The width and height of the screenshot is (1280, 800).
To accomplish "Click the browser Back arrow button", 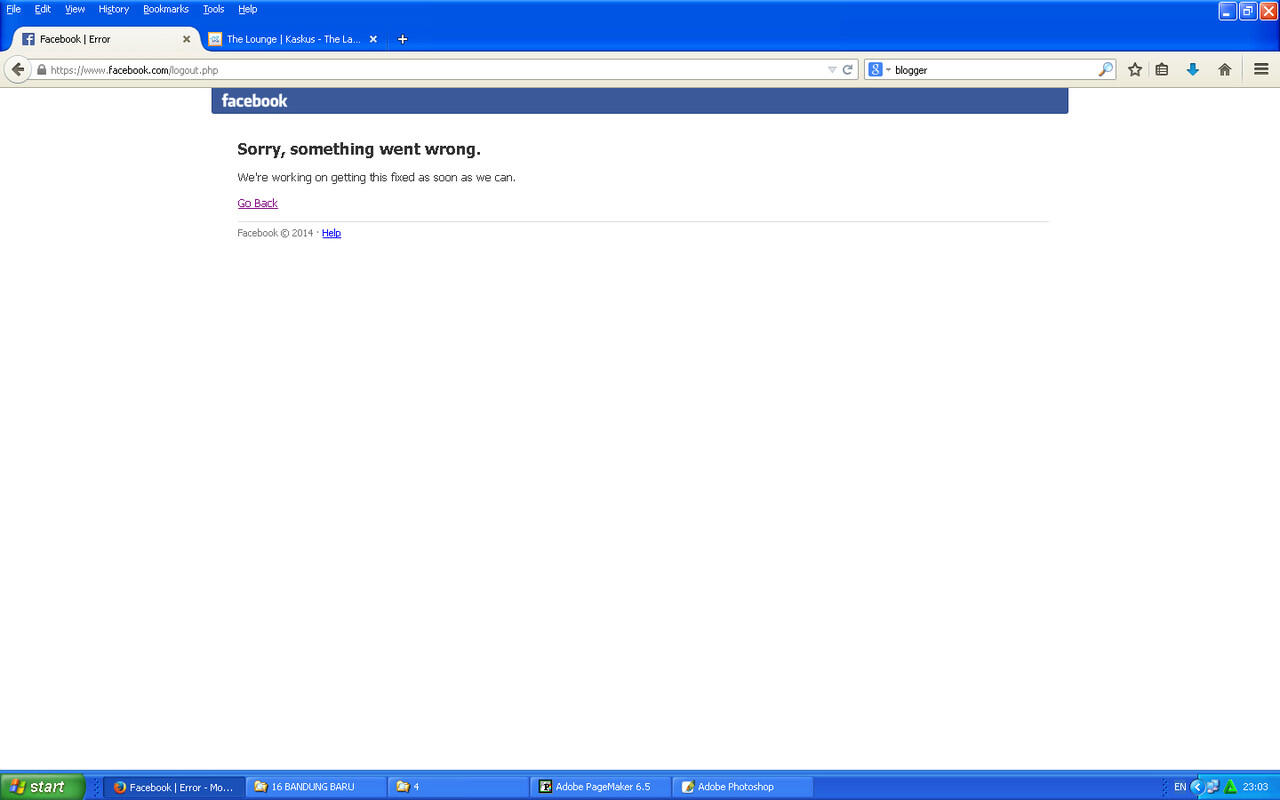I will pos(18,70).
